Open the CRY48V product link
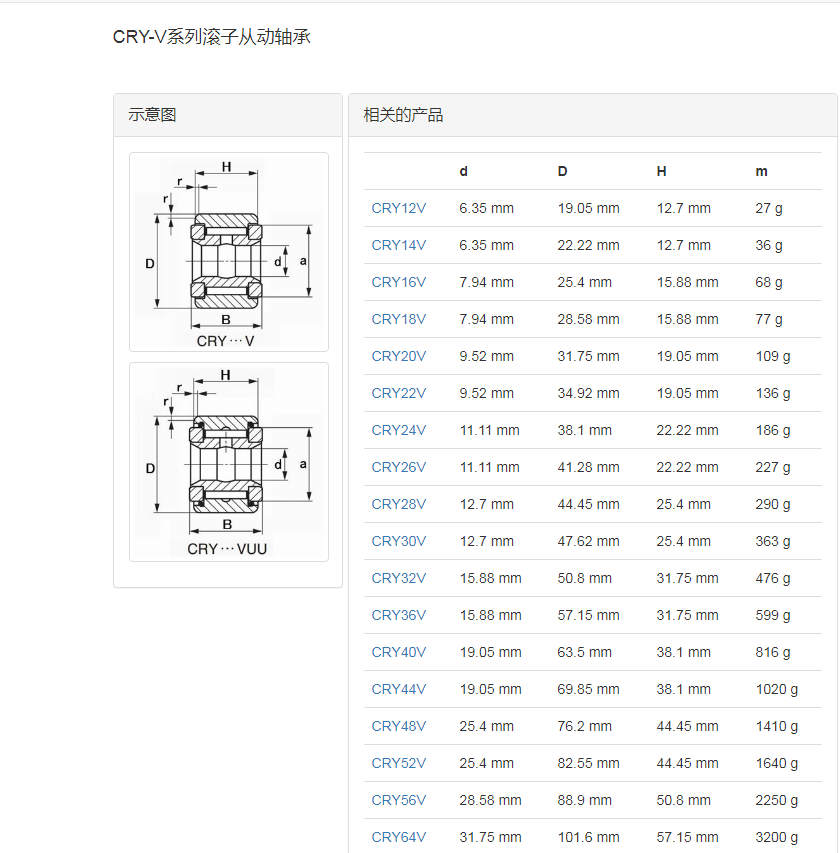This screenshot has width=840, height=853. pyautogui.click(x=398, y=726)
